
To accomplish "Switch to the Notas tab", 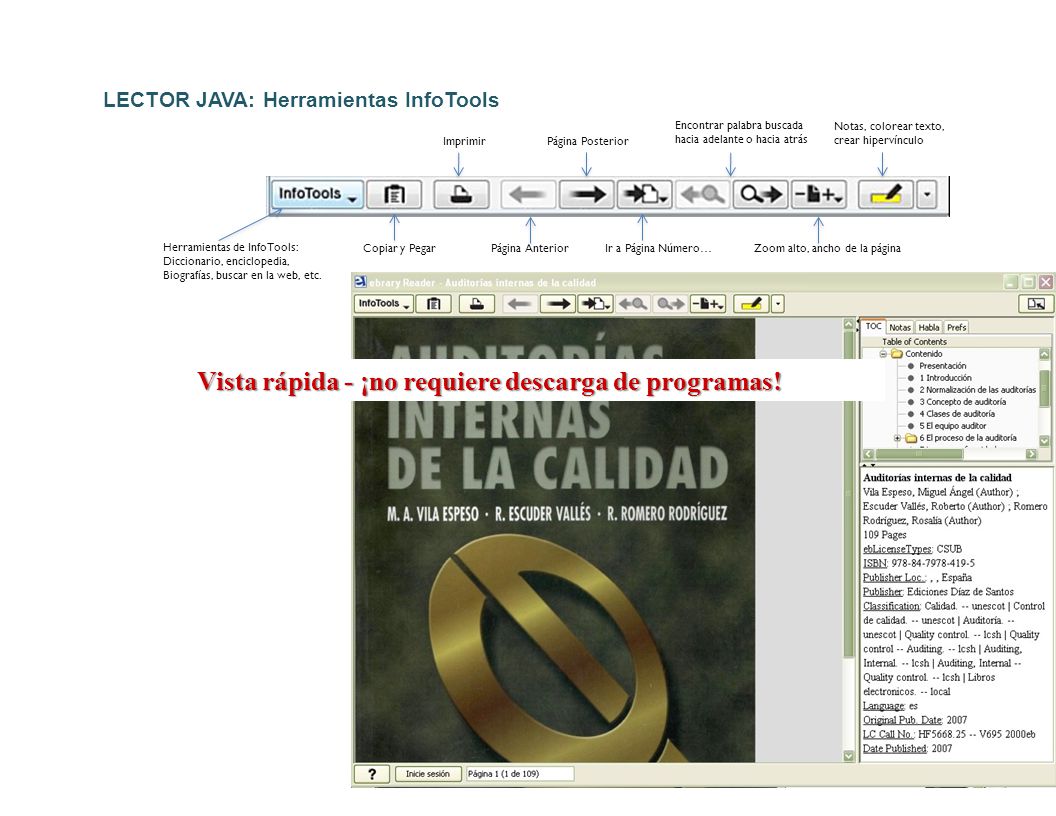I will pyautogui.click(x=900, y=327).
